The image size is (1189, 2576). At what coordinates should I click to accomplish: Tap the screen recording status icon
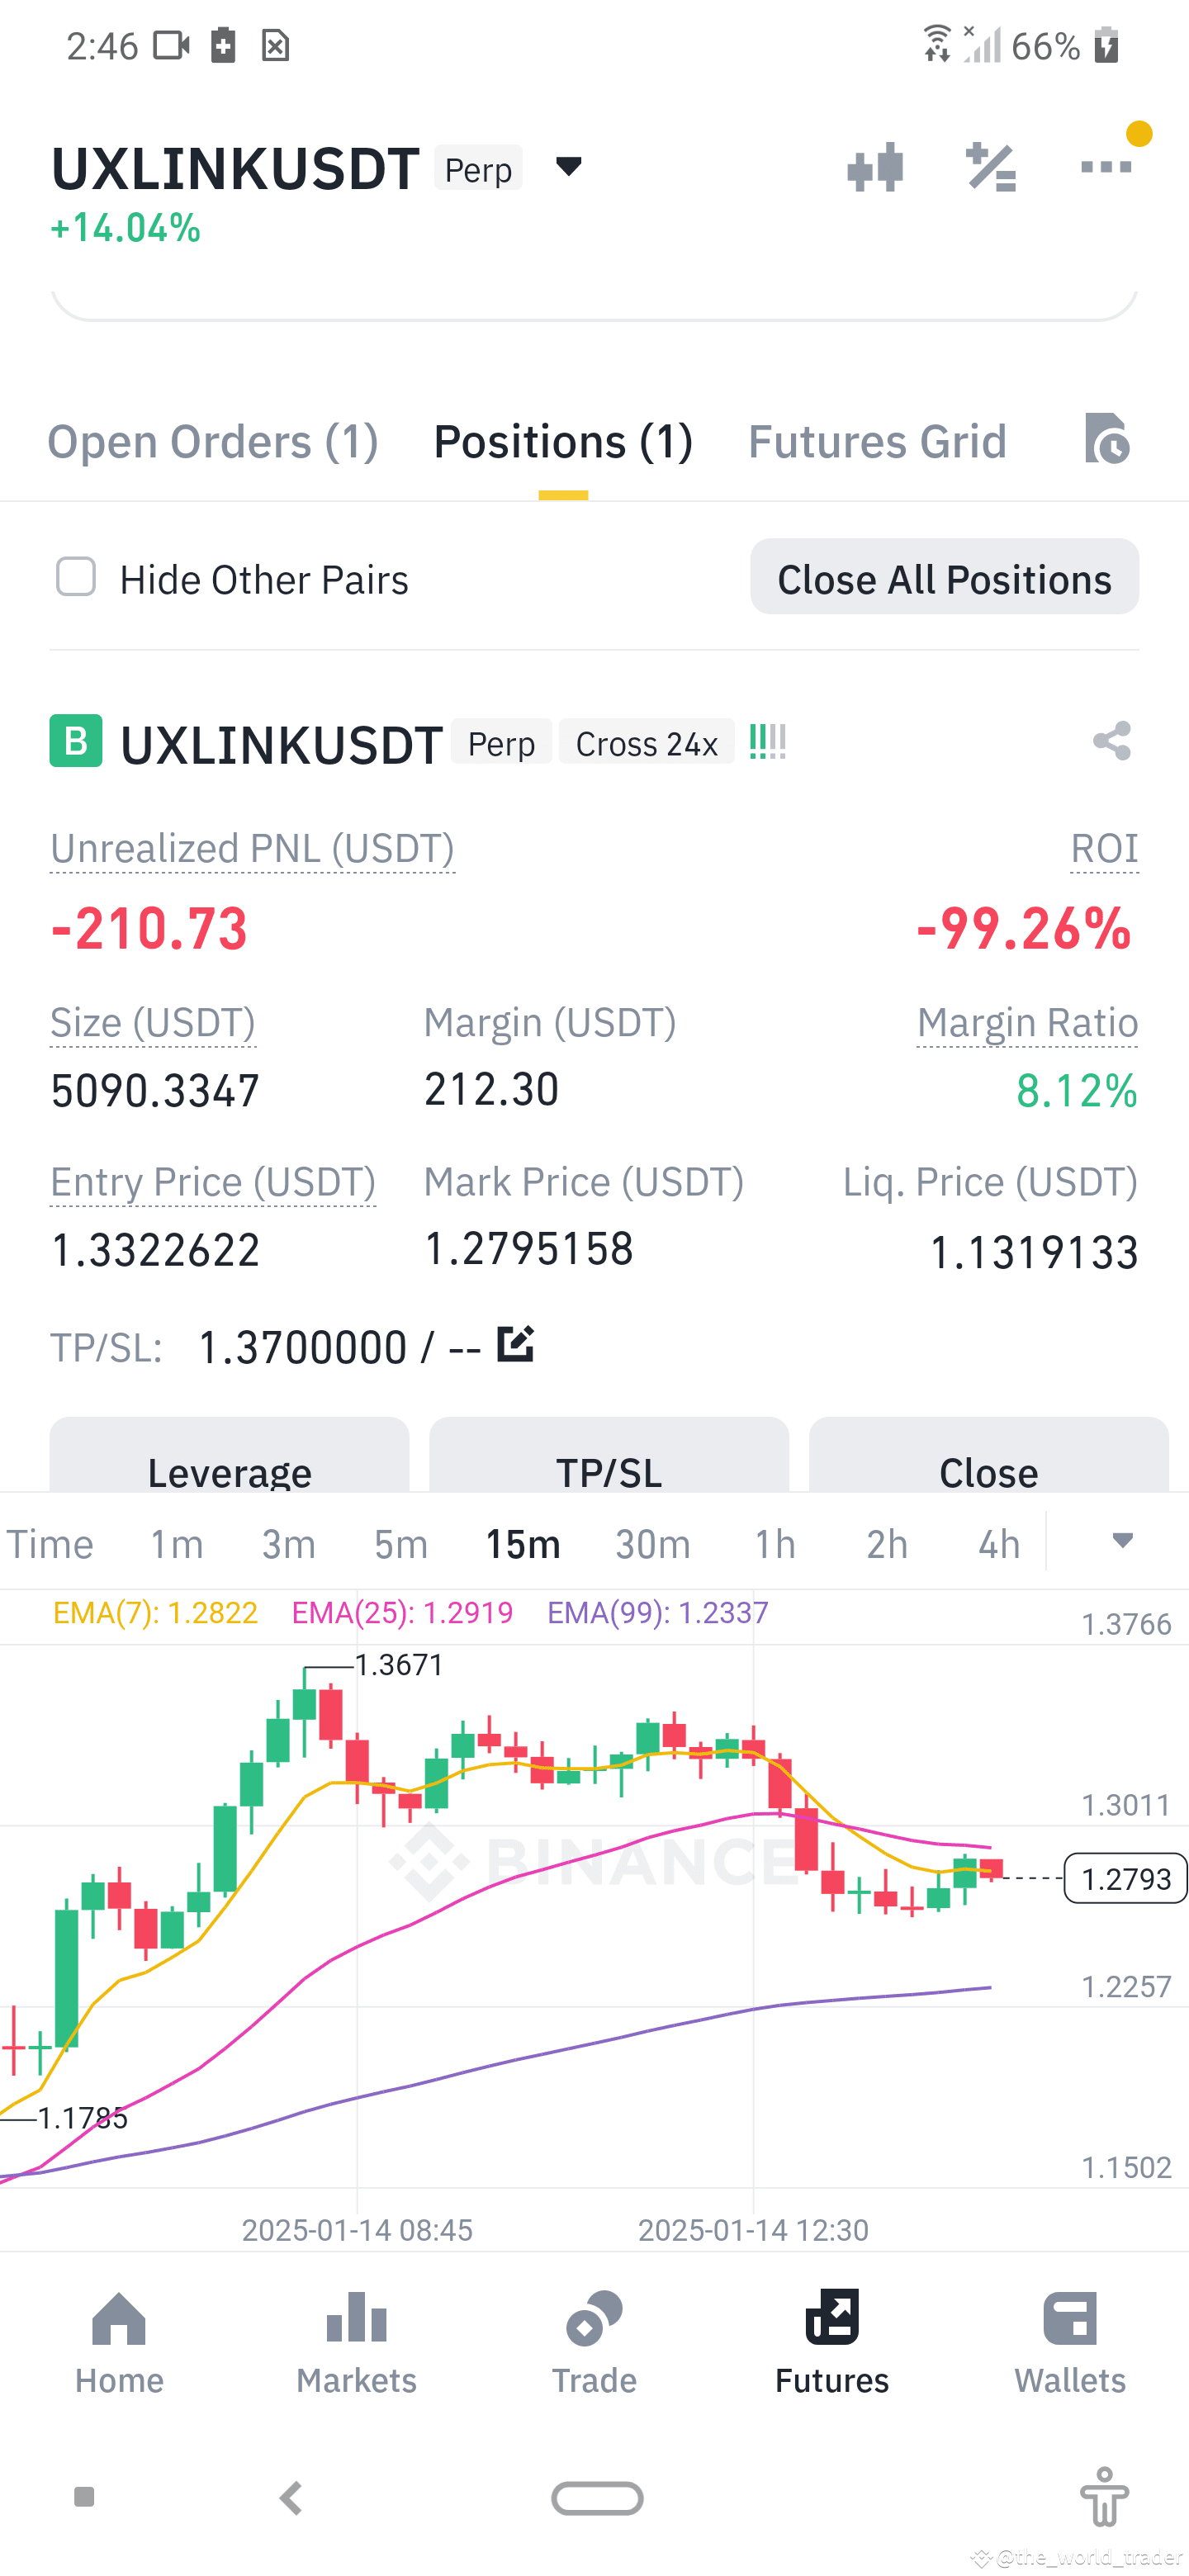(x=171, y=45)
